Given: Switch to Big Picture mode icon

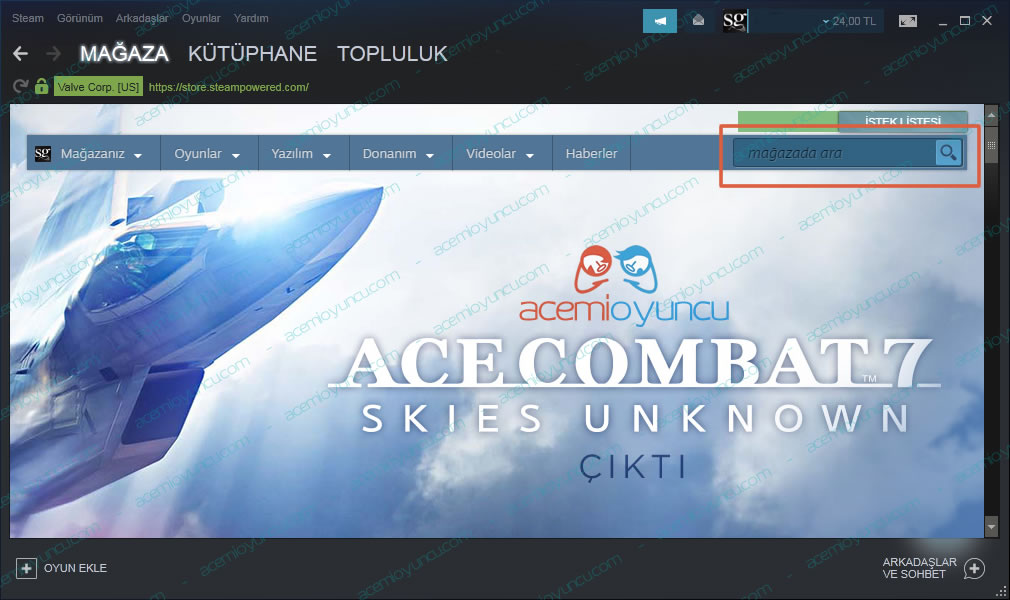Looking at the screenshot, I should (x=908, y=21).
